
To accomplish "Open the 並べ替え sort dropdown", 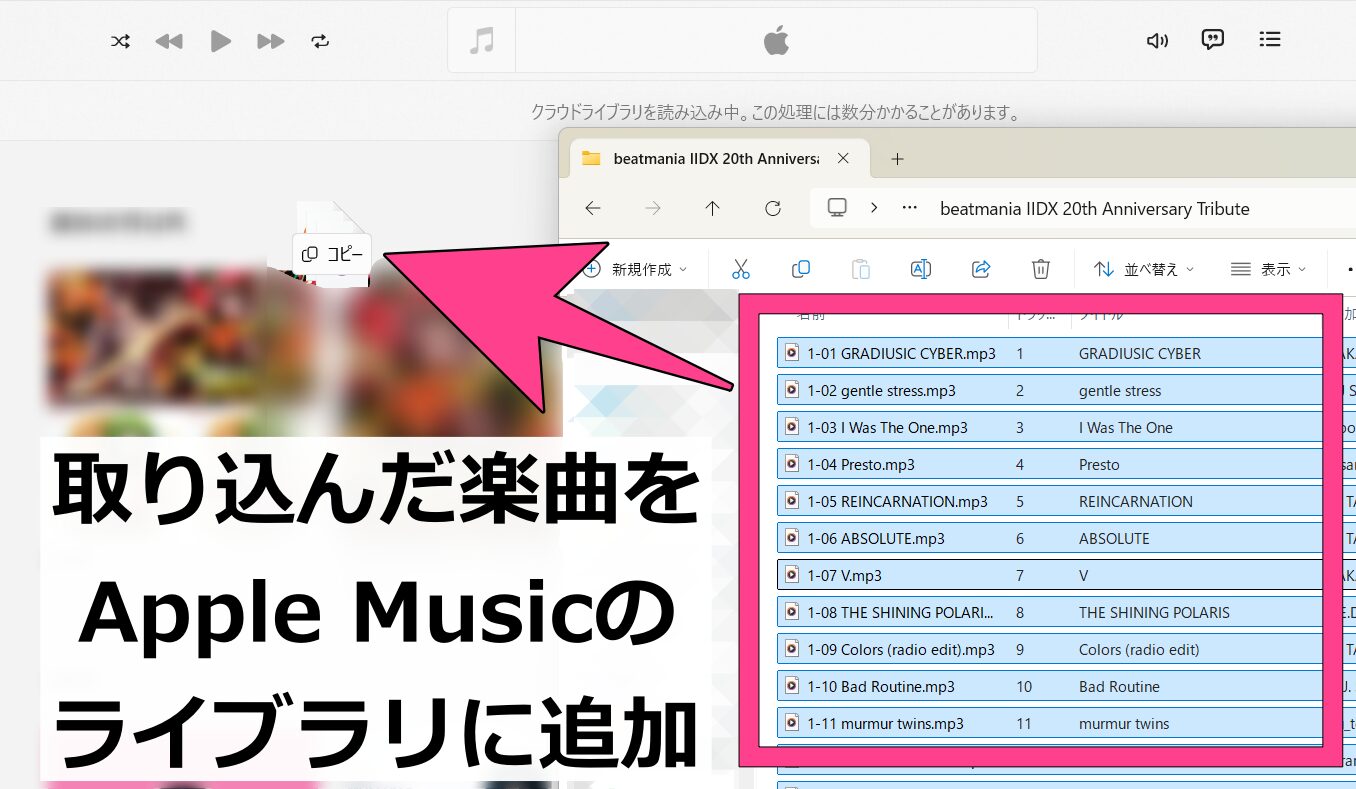I will pos(1144,269).
